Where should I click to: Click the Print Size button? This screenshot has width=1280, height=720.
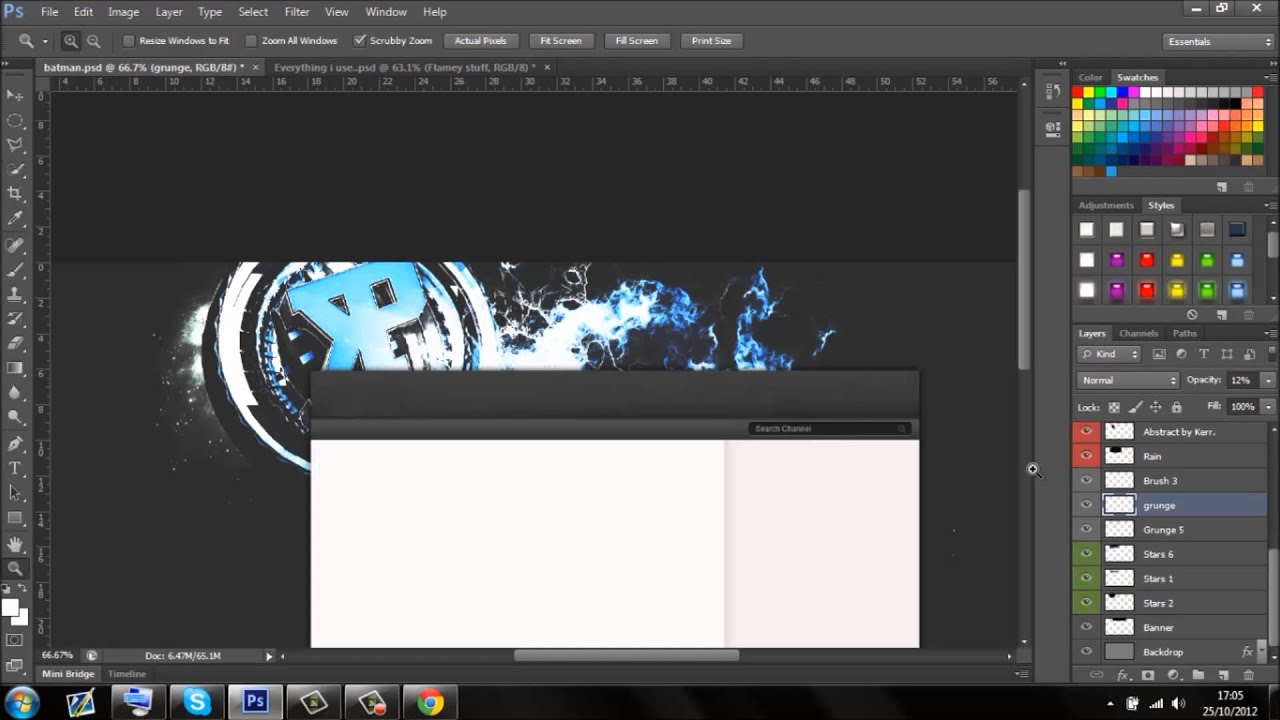click(x=711, y=41)
